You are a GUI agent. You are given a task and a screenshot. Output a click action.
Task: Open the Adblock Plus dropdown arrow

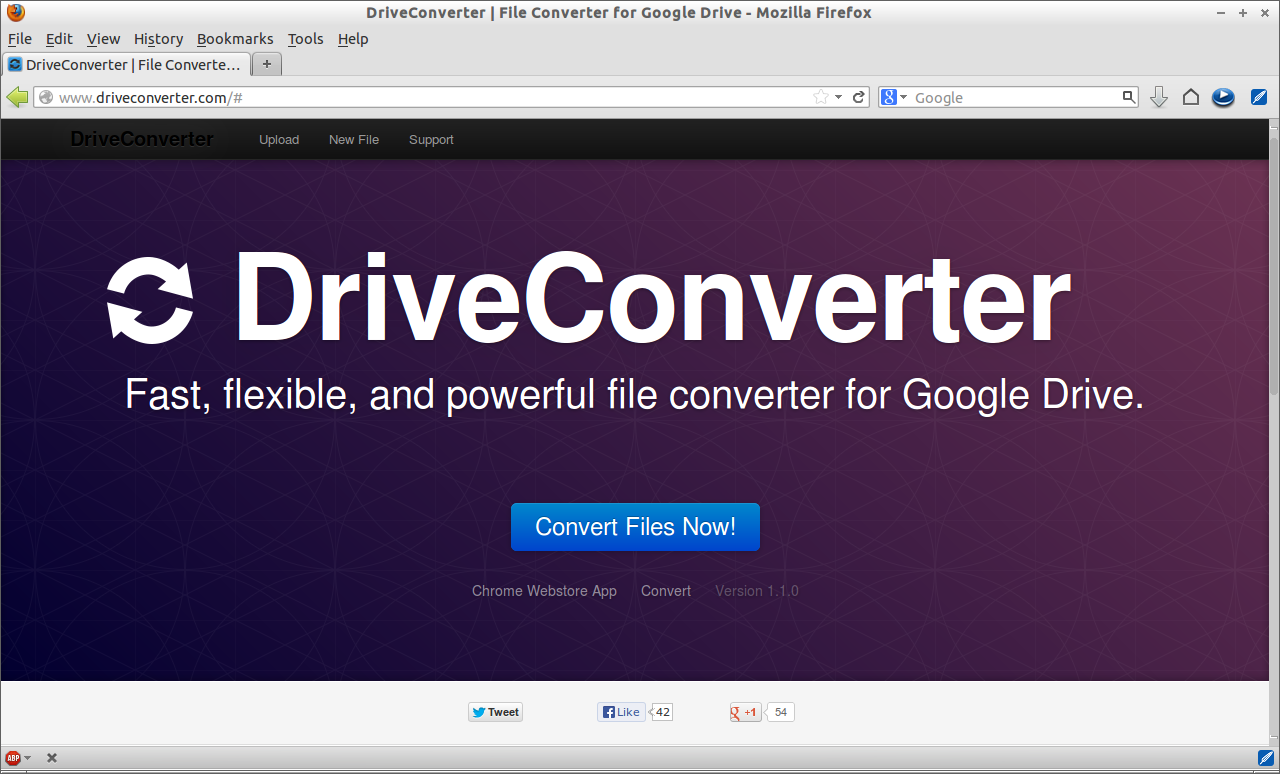coord(28,758)
